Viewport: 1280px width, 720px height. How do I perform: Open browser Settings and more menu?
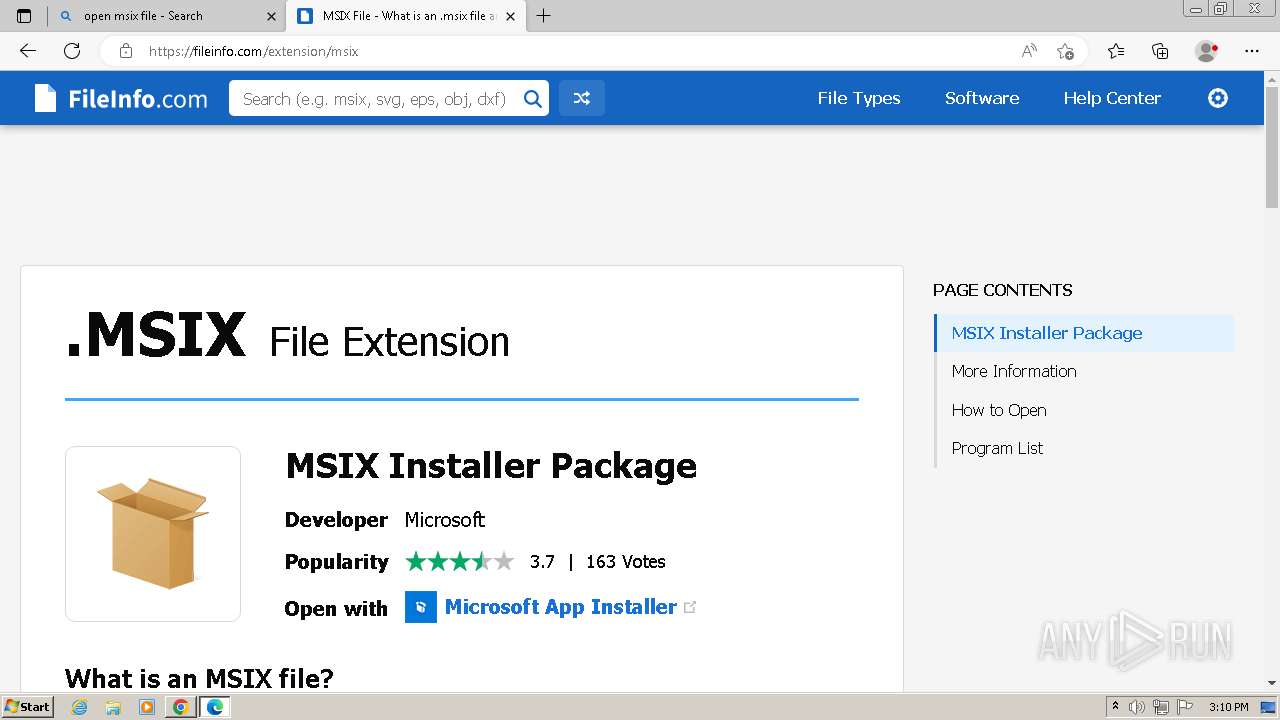tap(1252, 51)
